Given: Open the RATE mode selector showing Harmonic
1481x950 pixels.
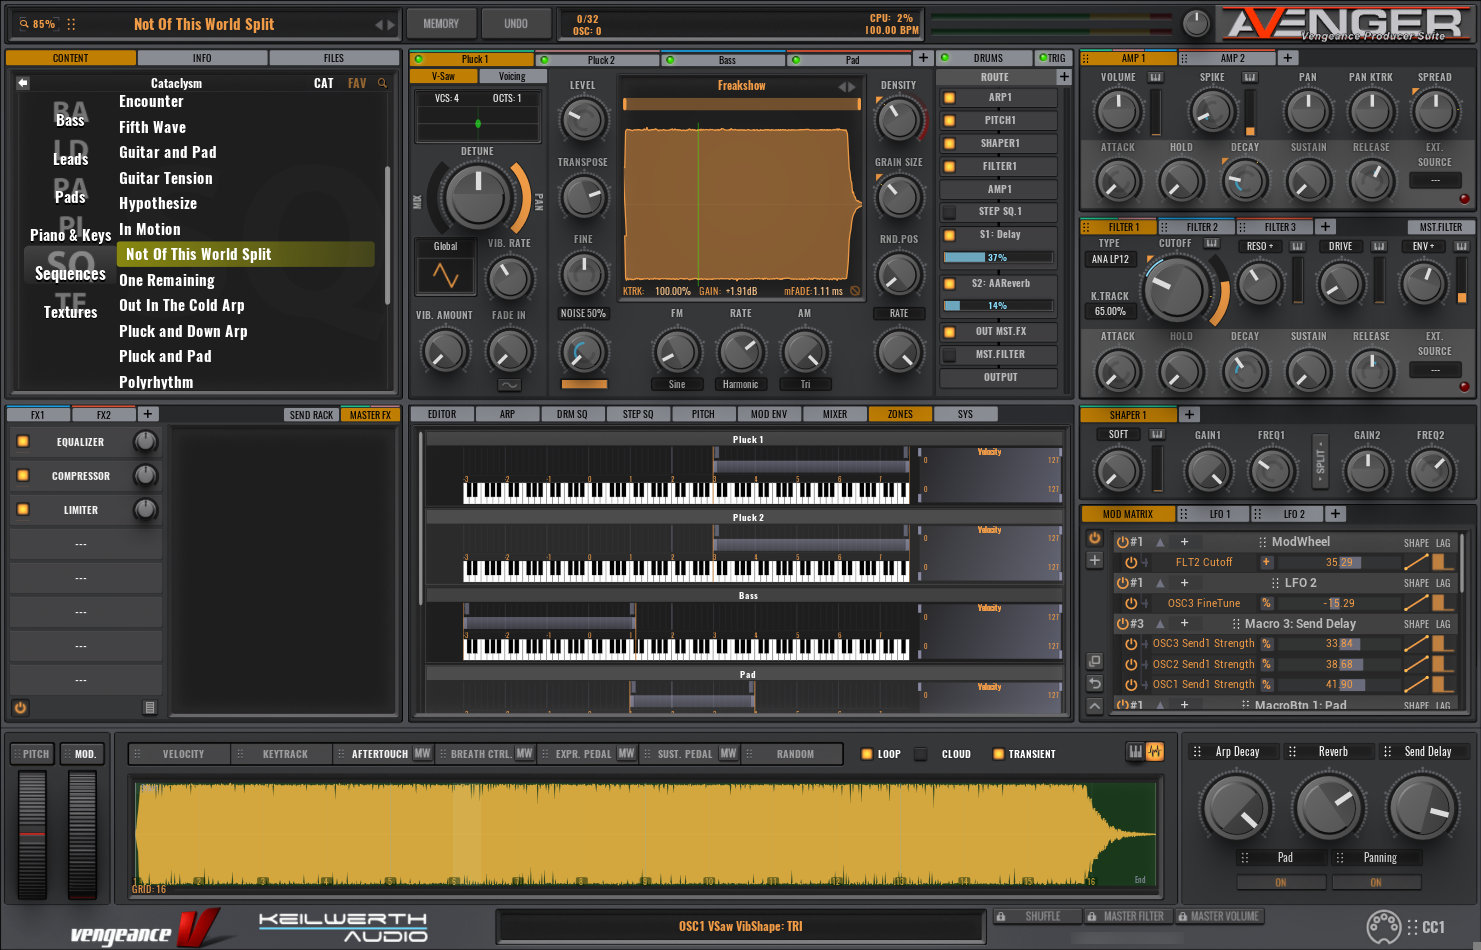Looking at the screenshot, I should [x=740, y=384].
